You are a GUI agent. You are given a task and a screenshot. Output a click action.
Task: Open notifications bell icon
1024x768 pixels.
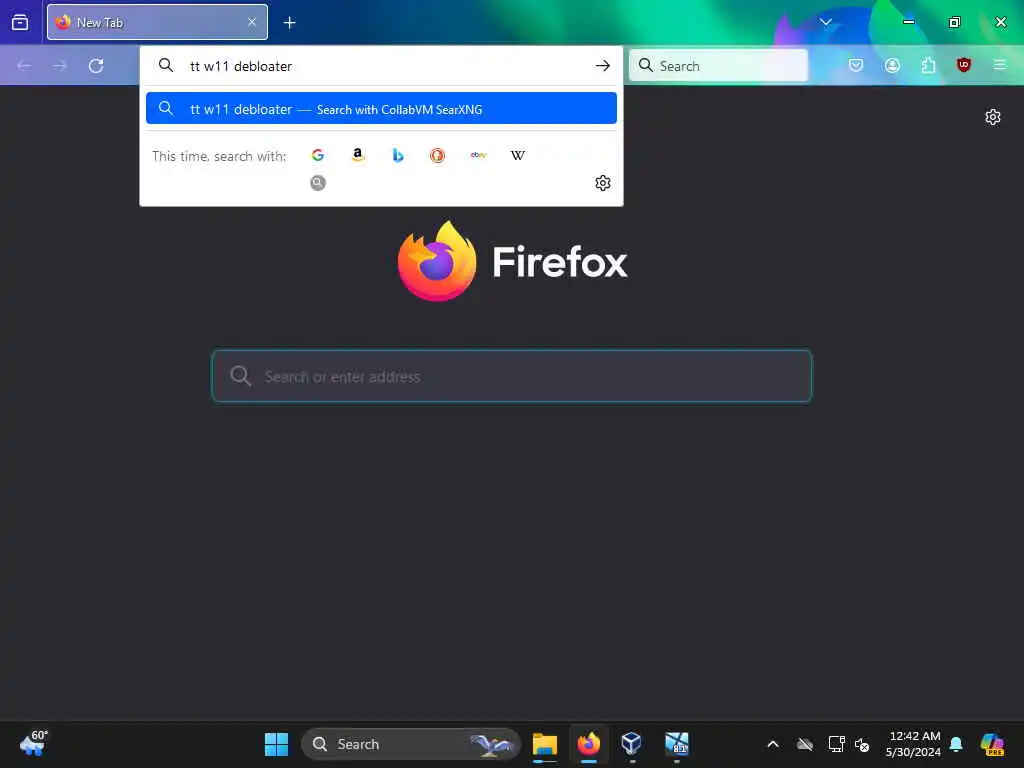956,744
